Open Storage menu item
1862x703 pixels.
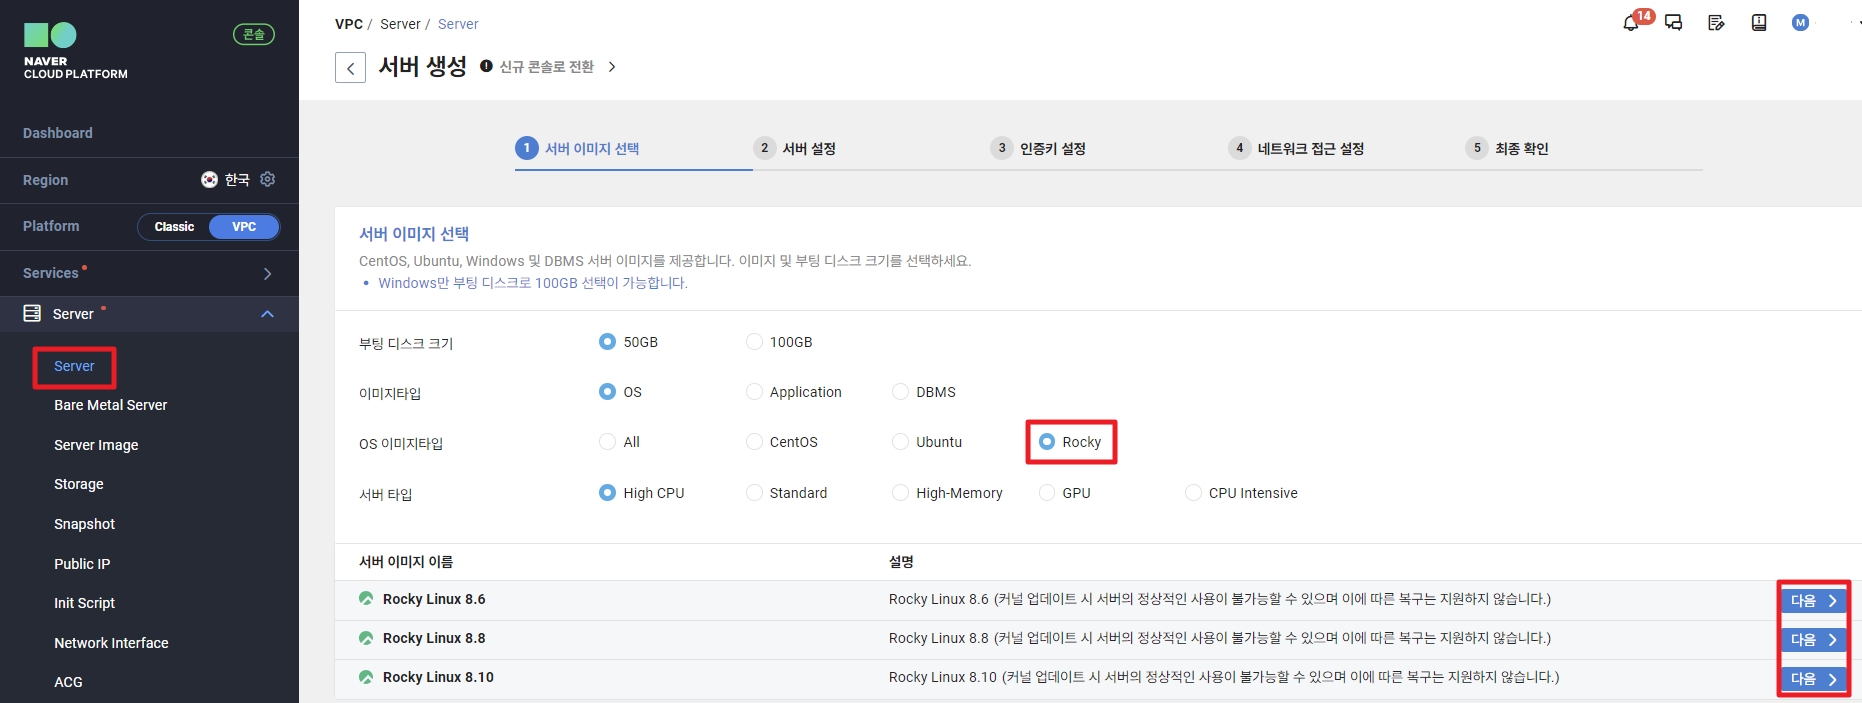click(79, 484)
